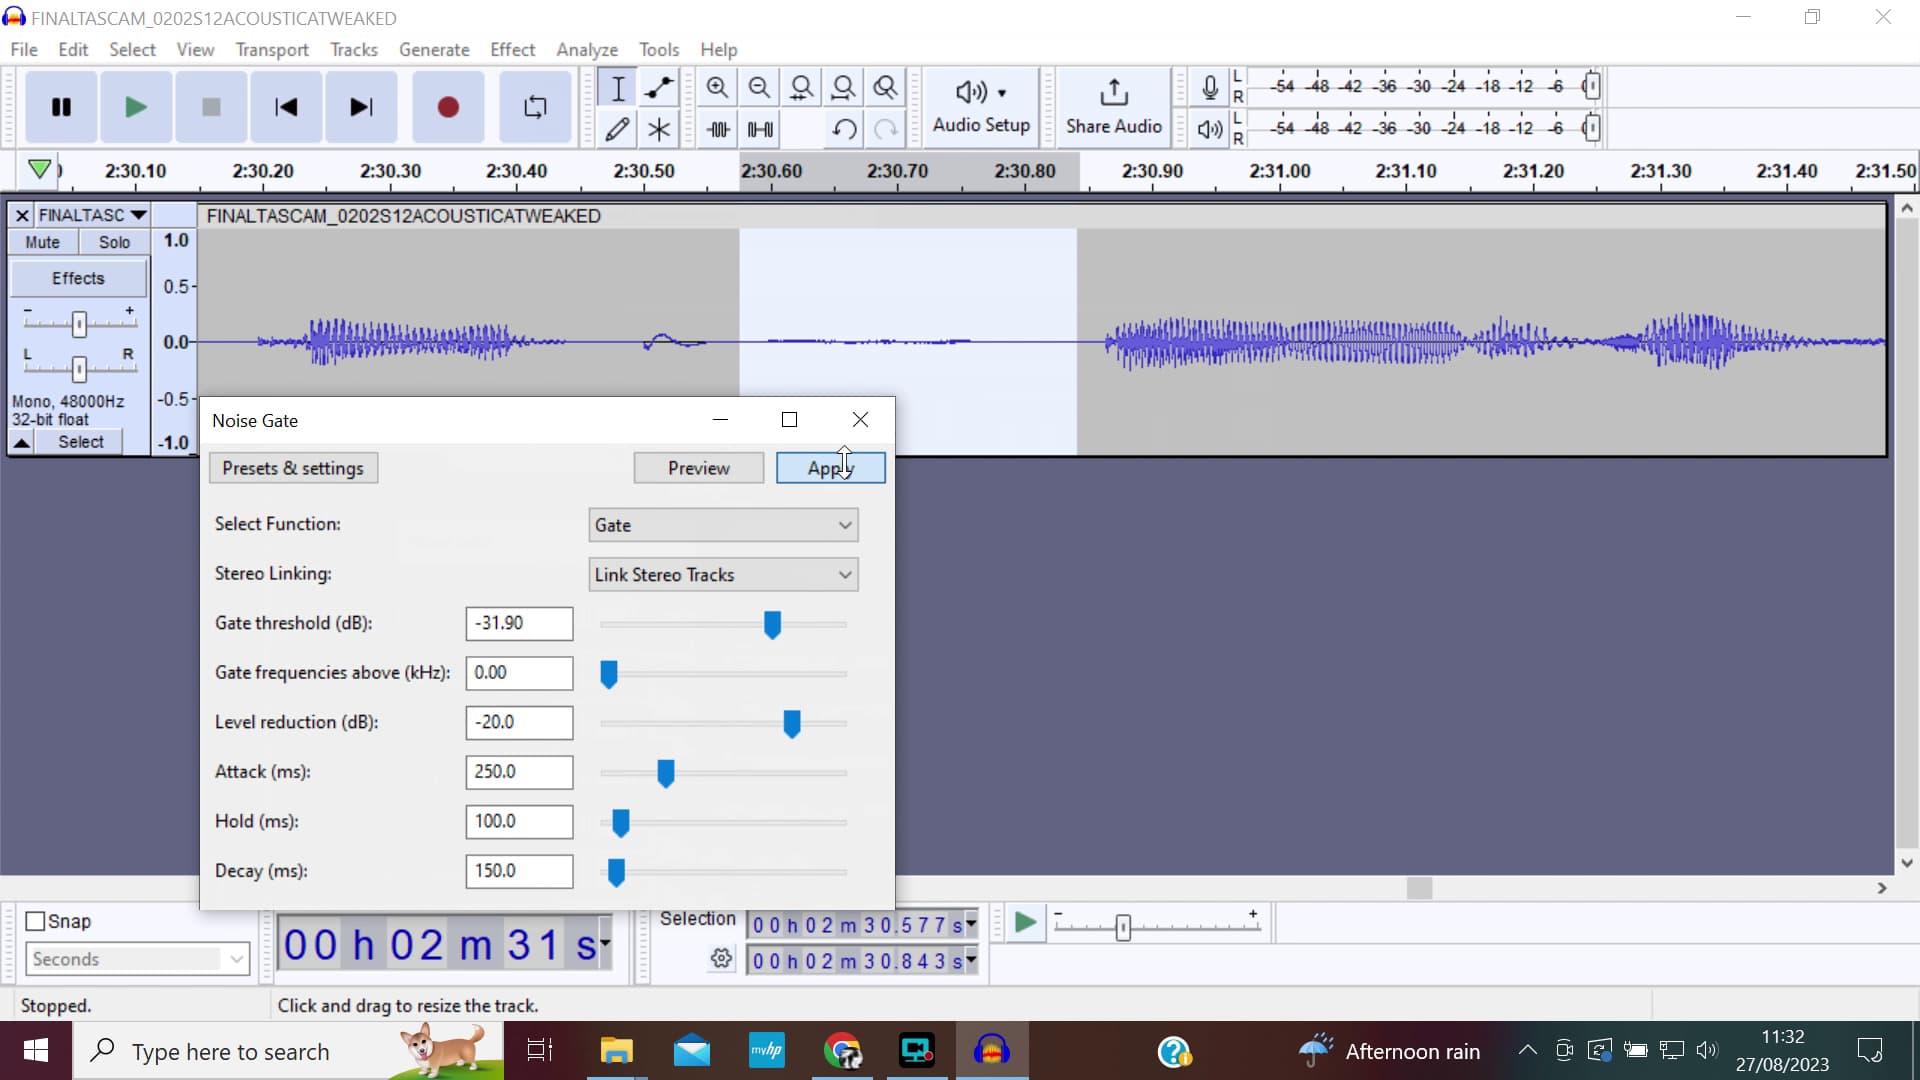
Task: Enable the Snap checkbox
Action: click(x=36, y=921)
